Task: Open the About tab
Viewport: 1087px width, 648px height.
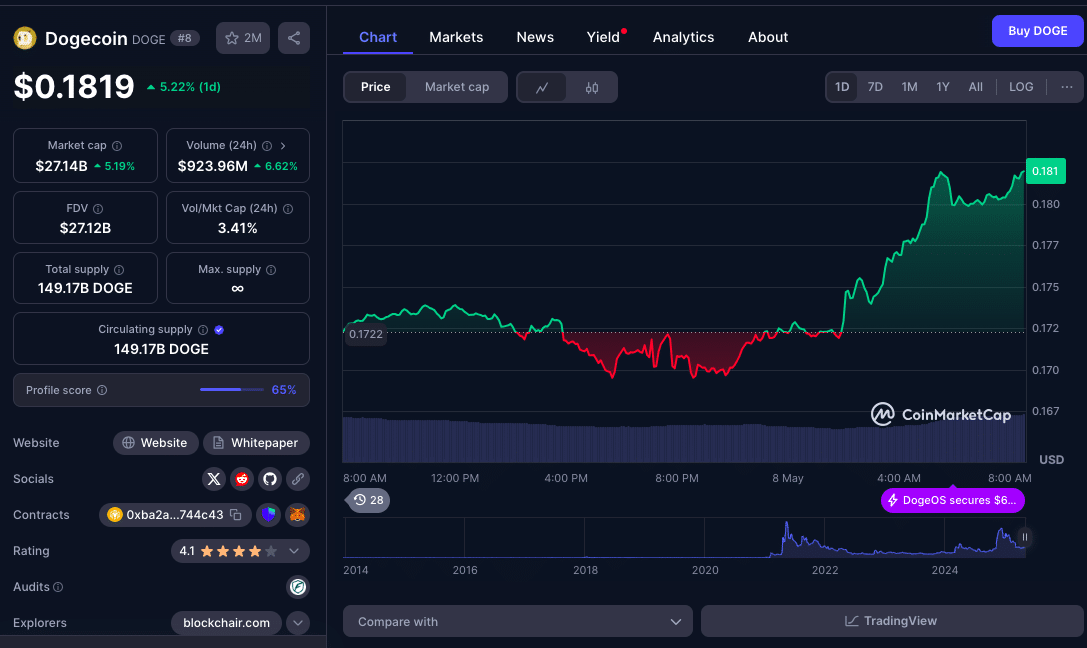Action: coord(768,37)
